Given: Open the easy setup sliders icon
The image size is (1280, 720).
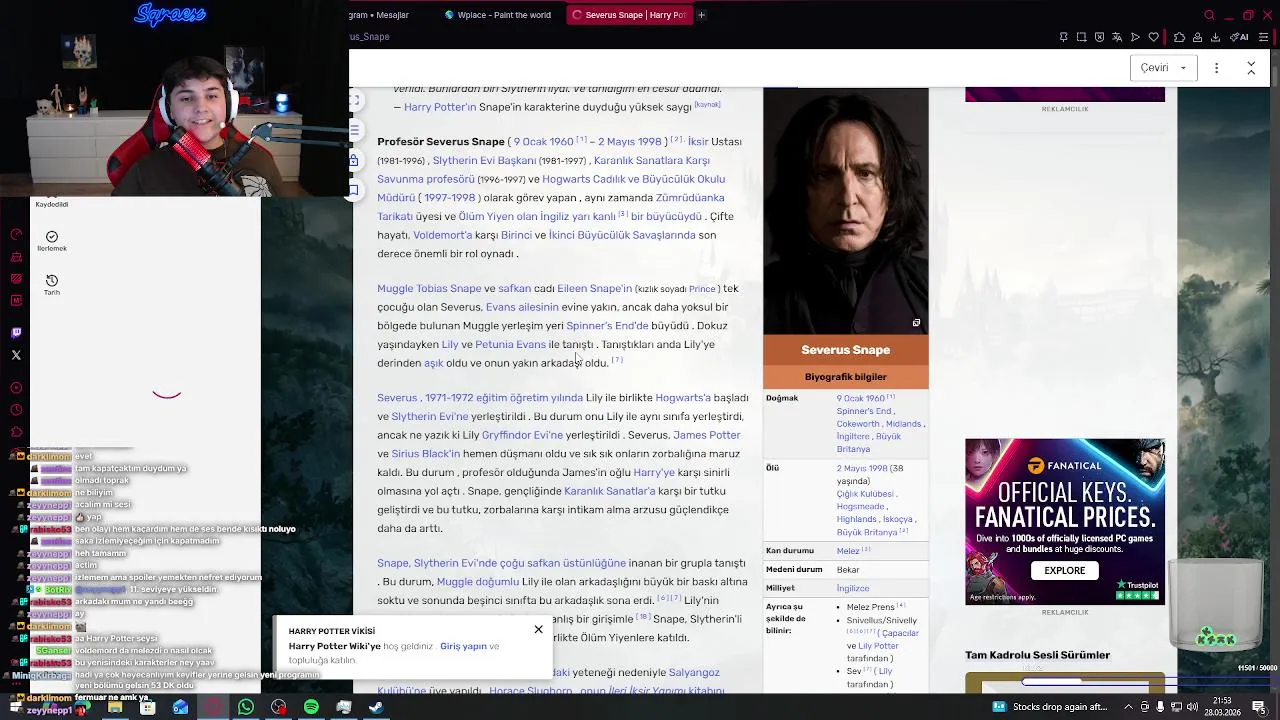Looking at the screenshot, I should pyautogui.click(x=1263, y=37).
